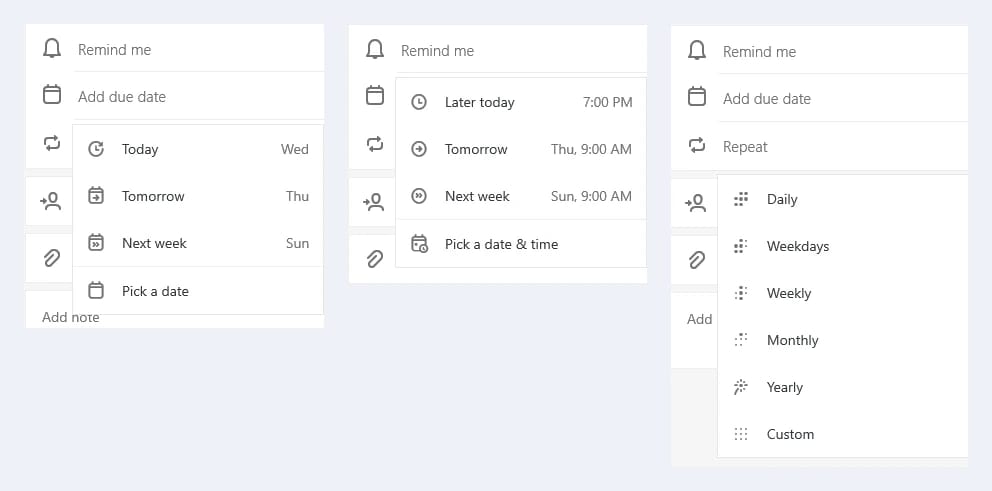
Task: Click the Pick a date & time calendar icon
Action: click(x=419, y=244)
